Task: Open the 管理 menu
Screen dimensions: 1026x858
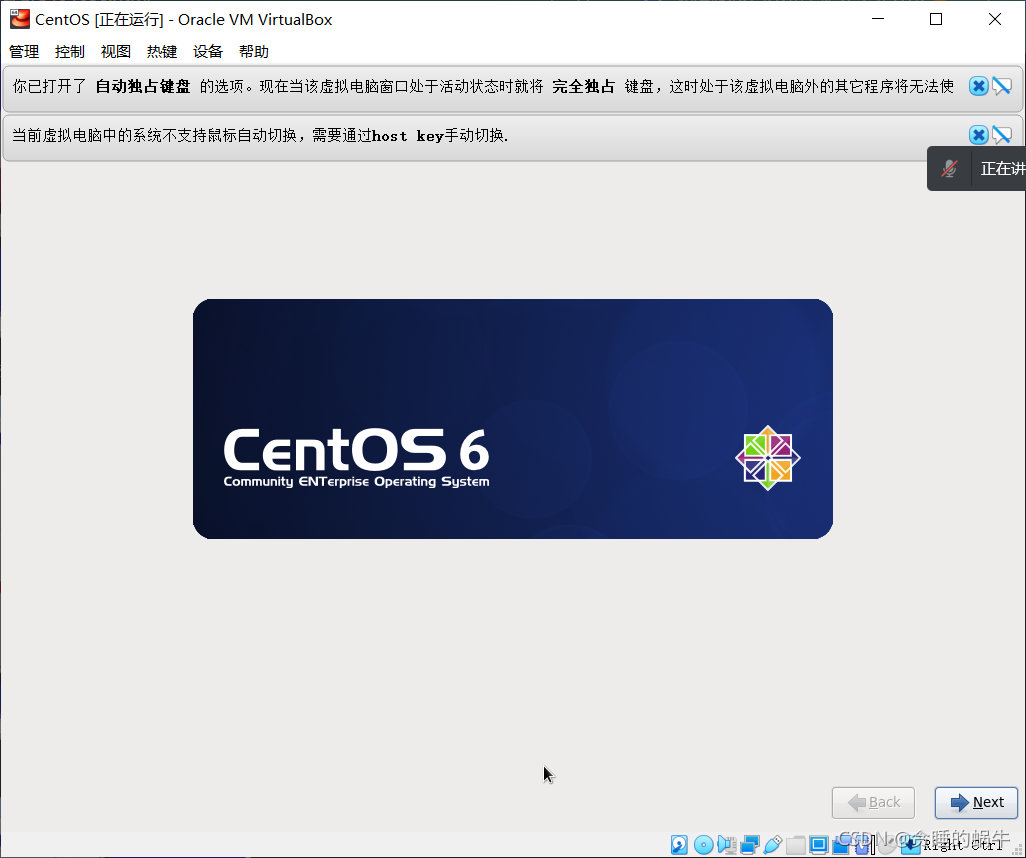Action: pyautogui.click(x=24, y=52)
